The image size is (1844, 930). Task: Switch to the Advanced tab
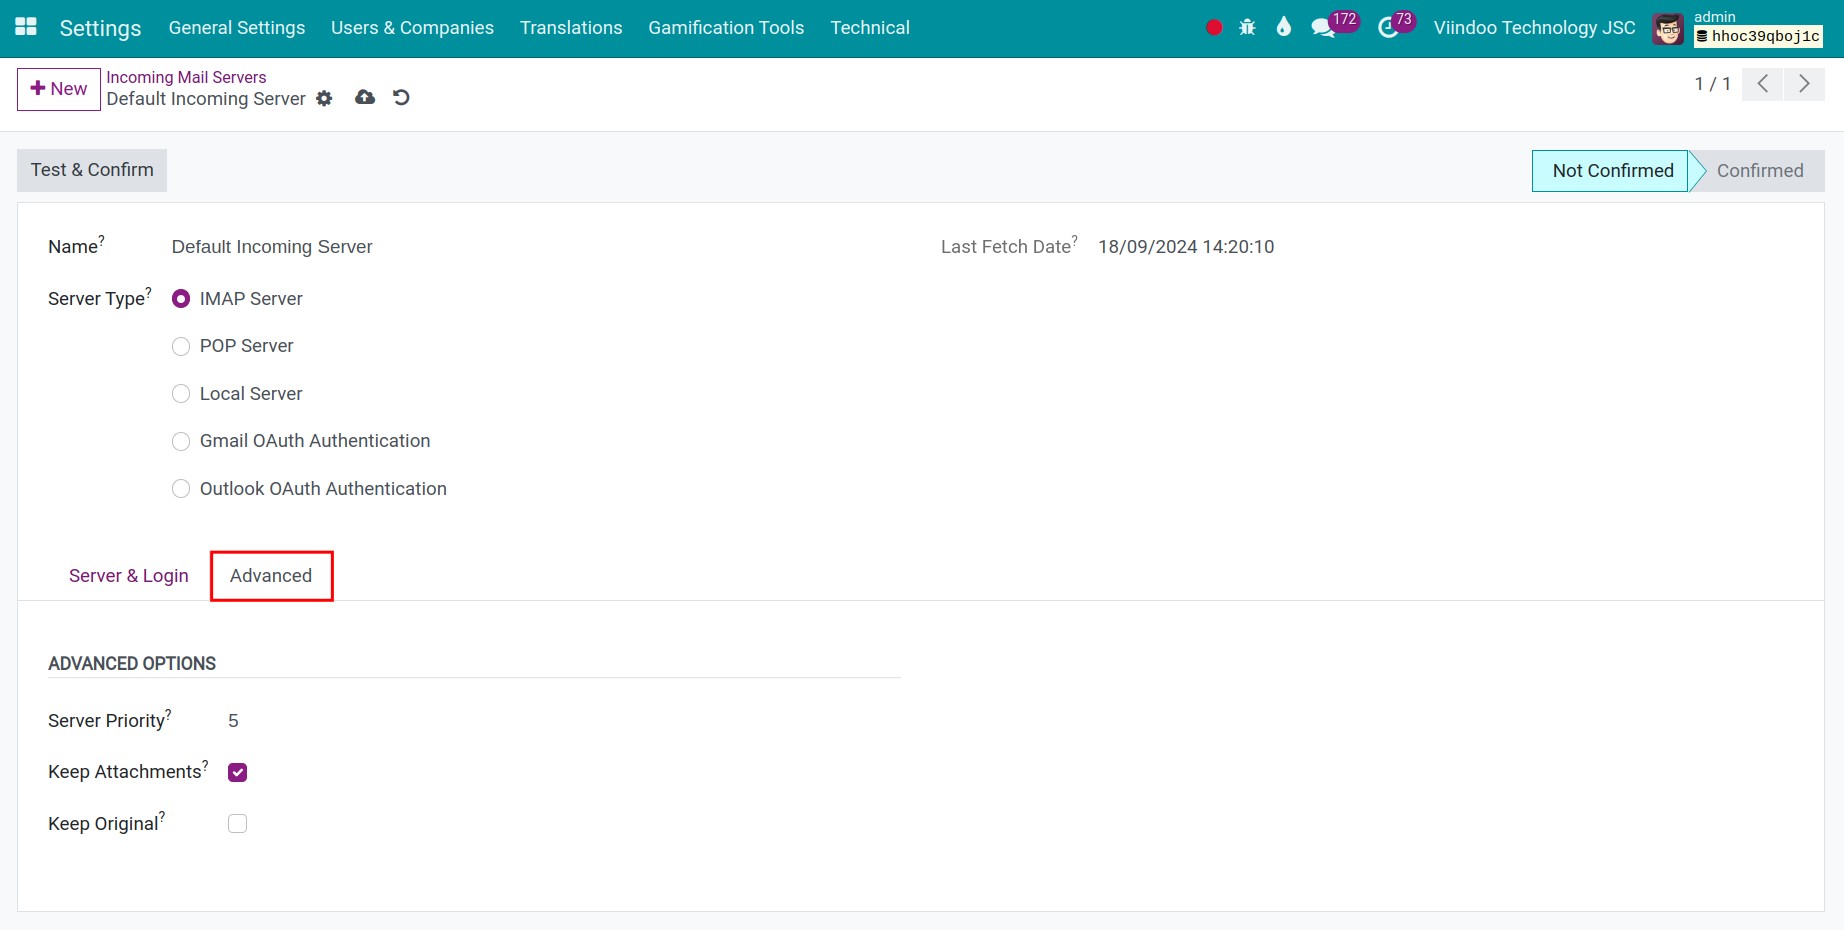click(271, 576)
